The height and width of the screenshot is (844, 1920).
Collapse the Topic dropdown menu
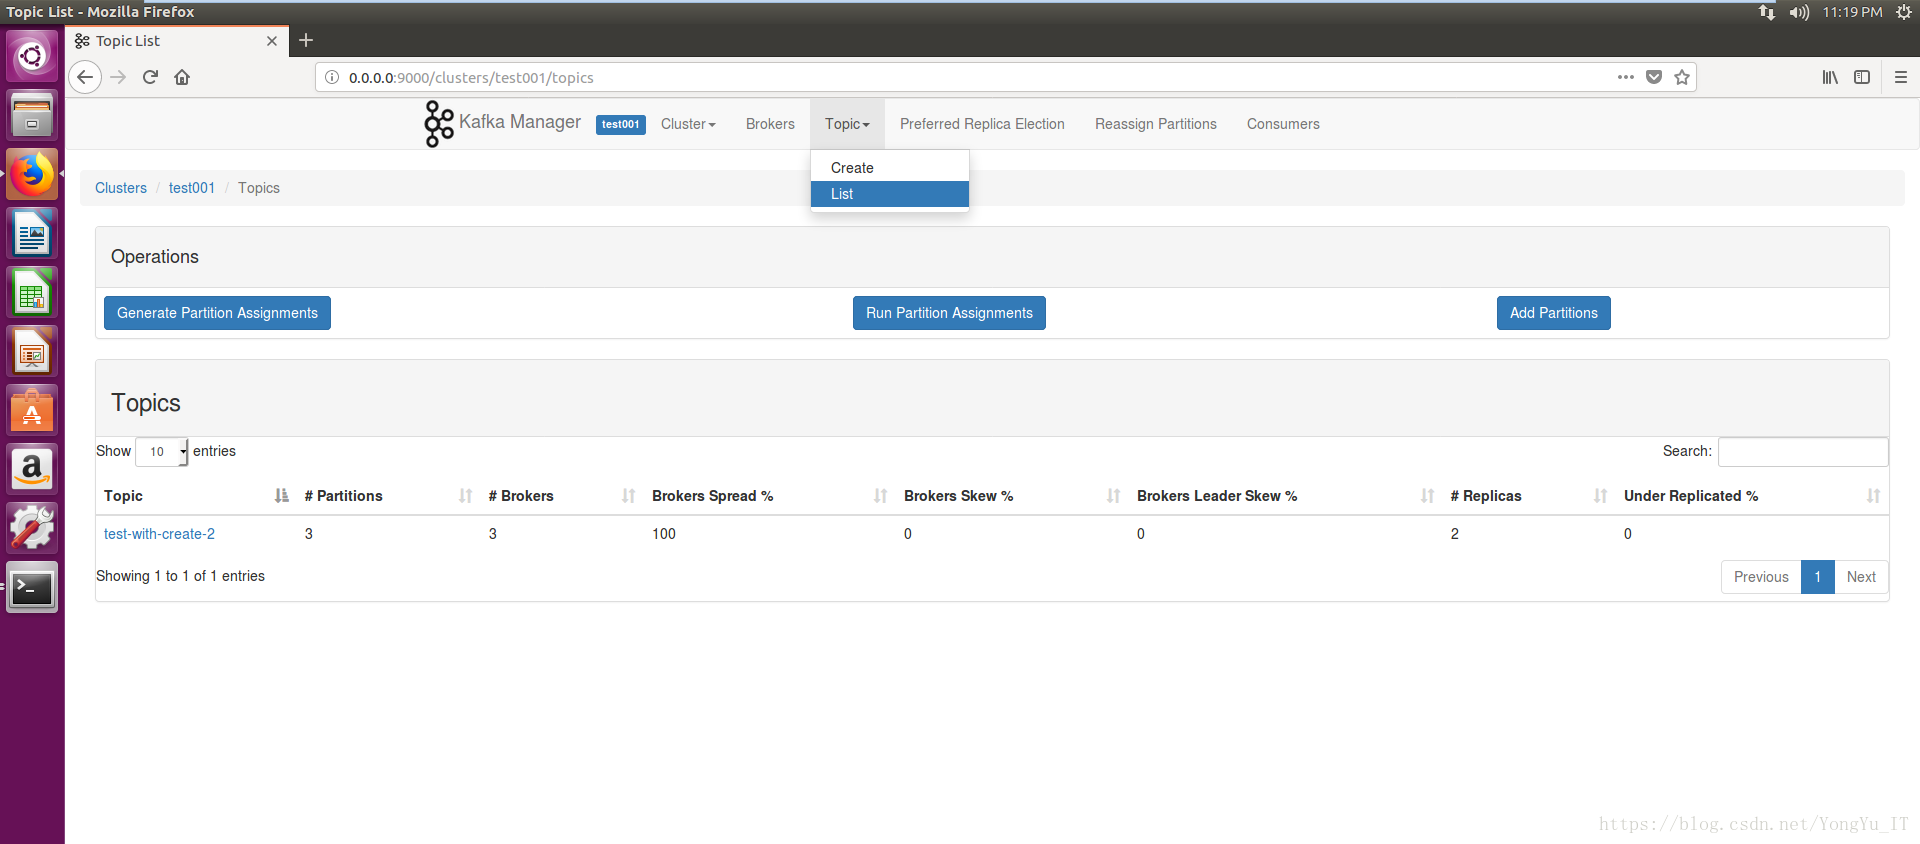(847, 124)
